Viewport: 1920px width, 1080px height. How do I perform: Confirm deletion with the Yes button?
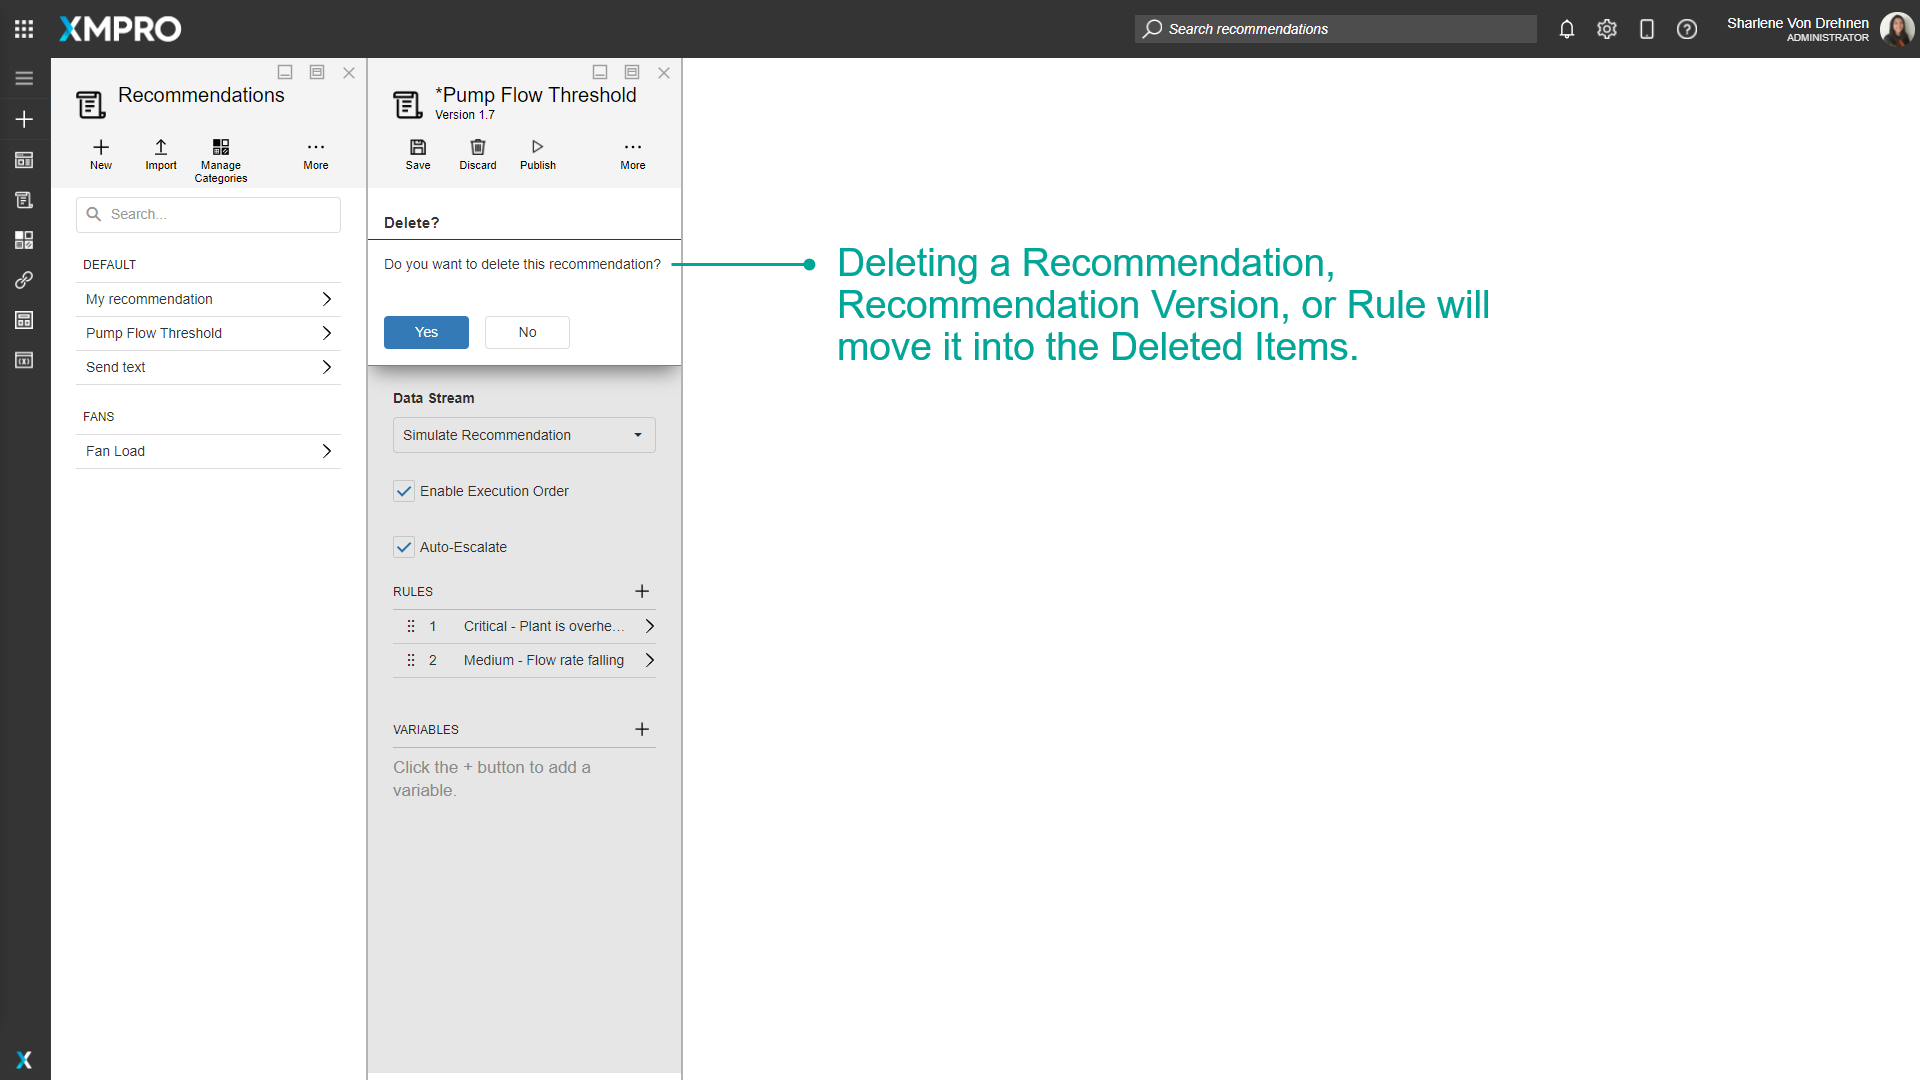[426, 332]
